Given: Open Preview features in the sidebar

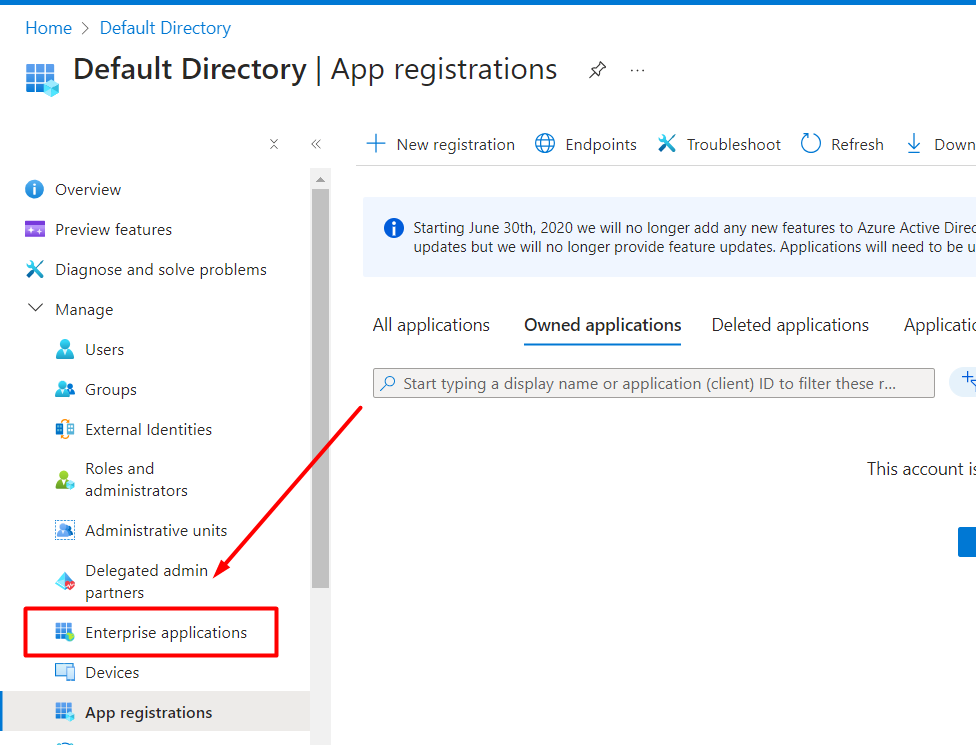Looking at the screenshot, I should pos(113,230).
